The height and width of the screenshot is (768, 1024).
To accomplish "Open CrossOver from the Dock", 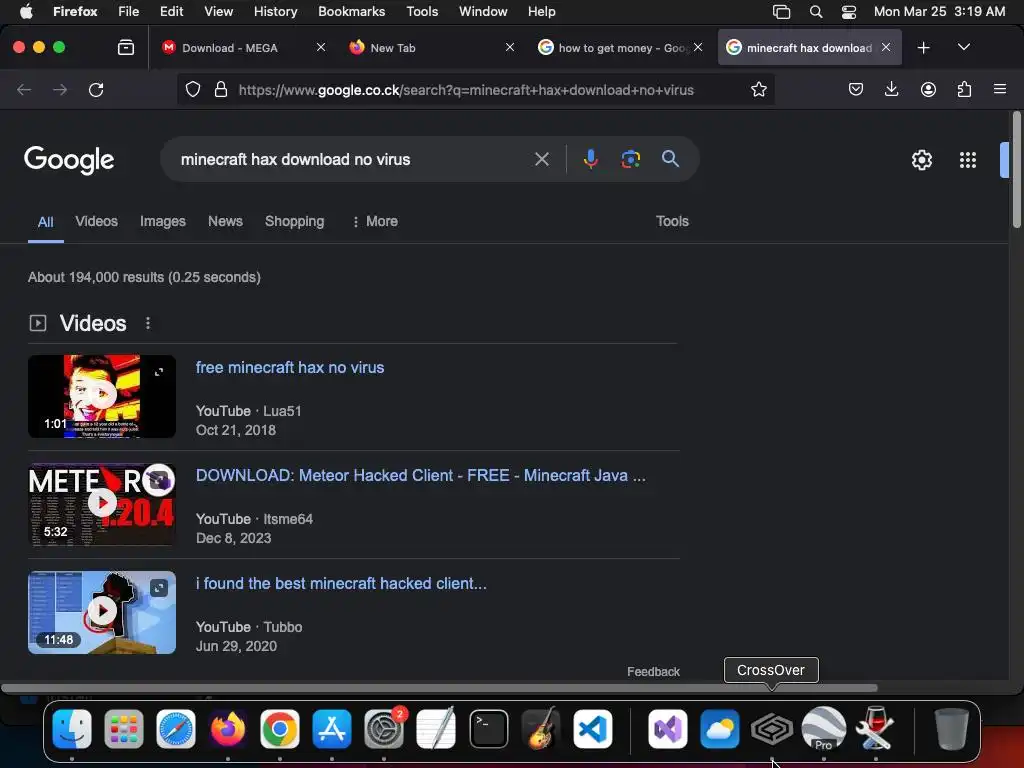I will coord(771,729).
